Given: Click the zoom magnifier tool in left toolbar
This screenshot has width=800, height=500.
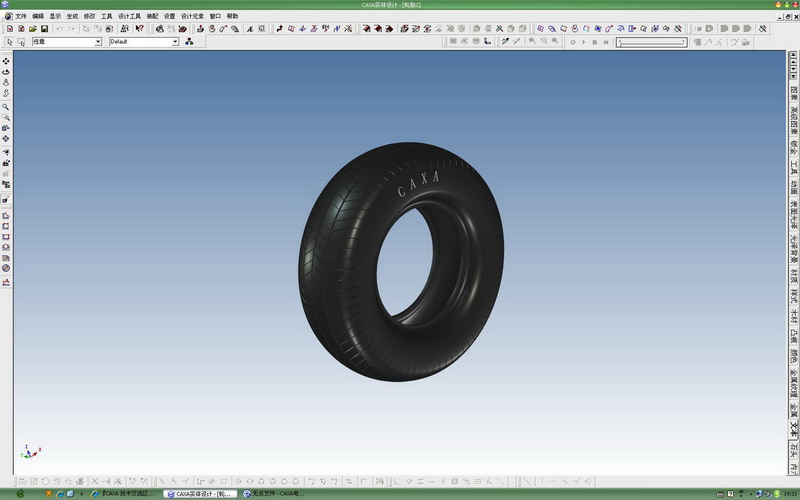Looking at the screenshot, I should click(6, 107).
